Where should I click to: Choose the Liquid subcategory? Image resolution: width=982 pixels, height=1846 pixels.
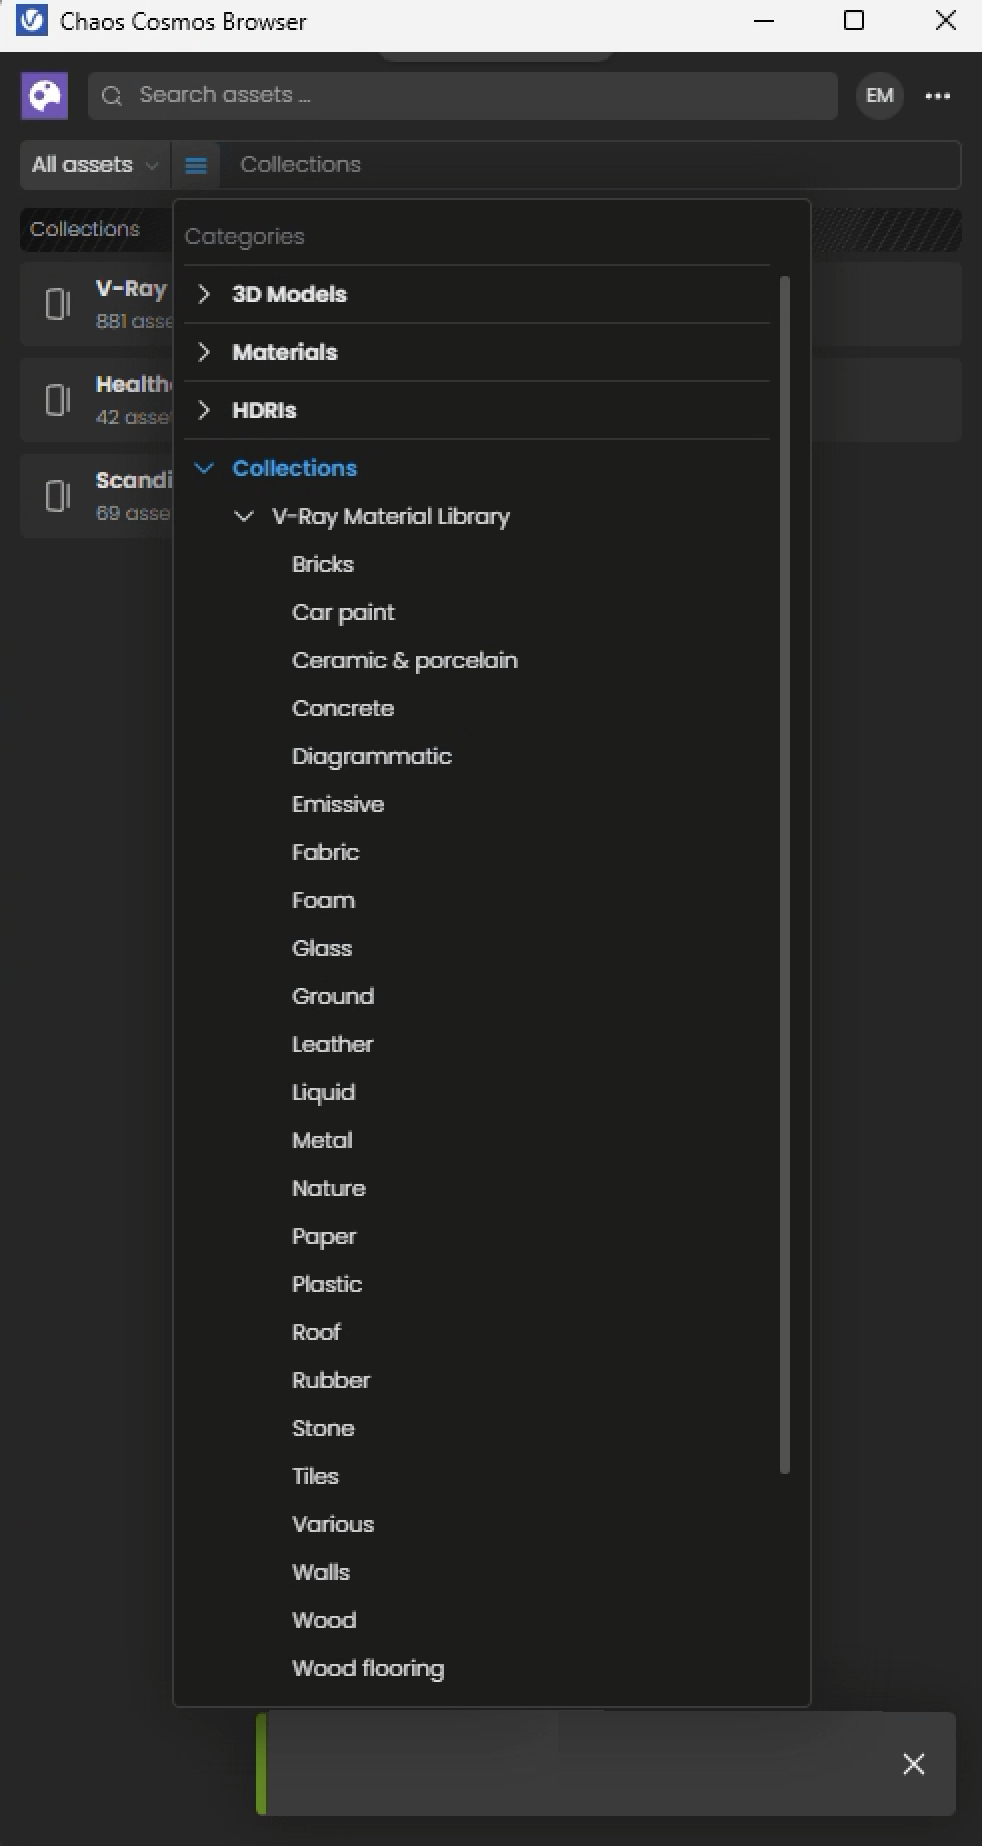coord(323,1092)
